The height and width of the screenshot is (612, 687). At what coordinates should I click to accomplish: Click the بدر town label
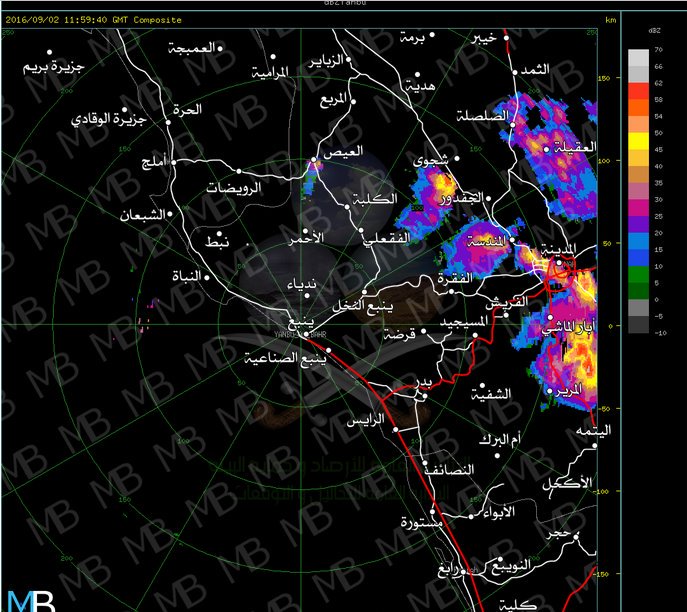coord(424,382)
